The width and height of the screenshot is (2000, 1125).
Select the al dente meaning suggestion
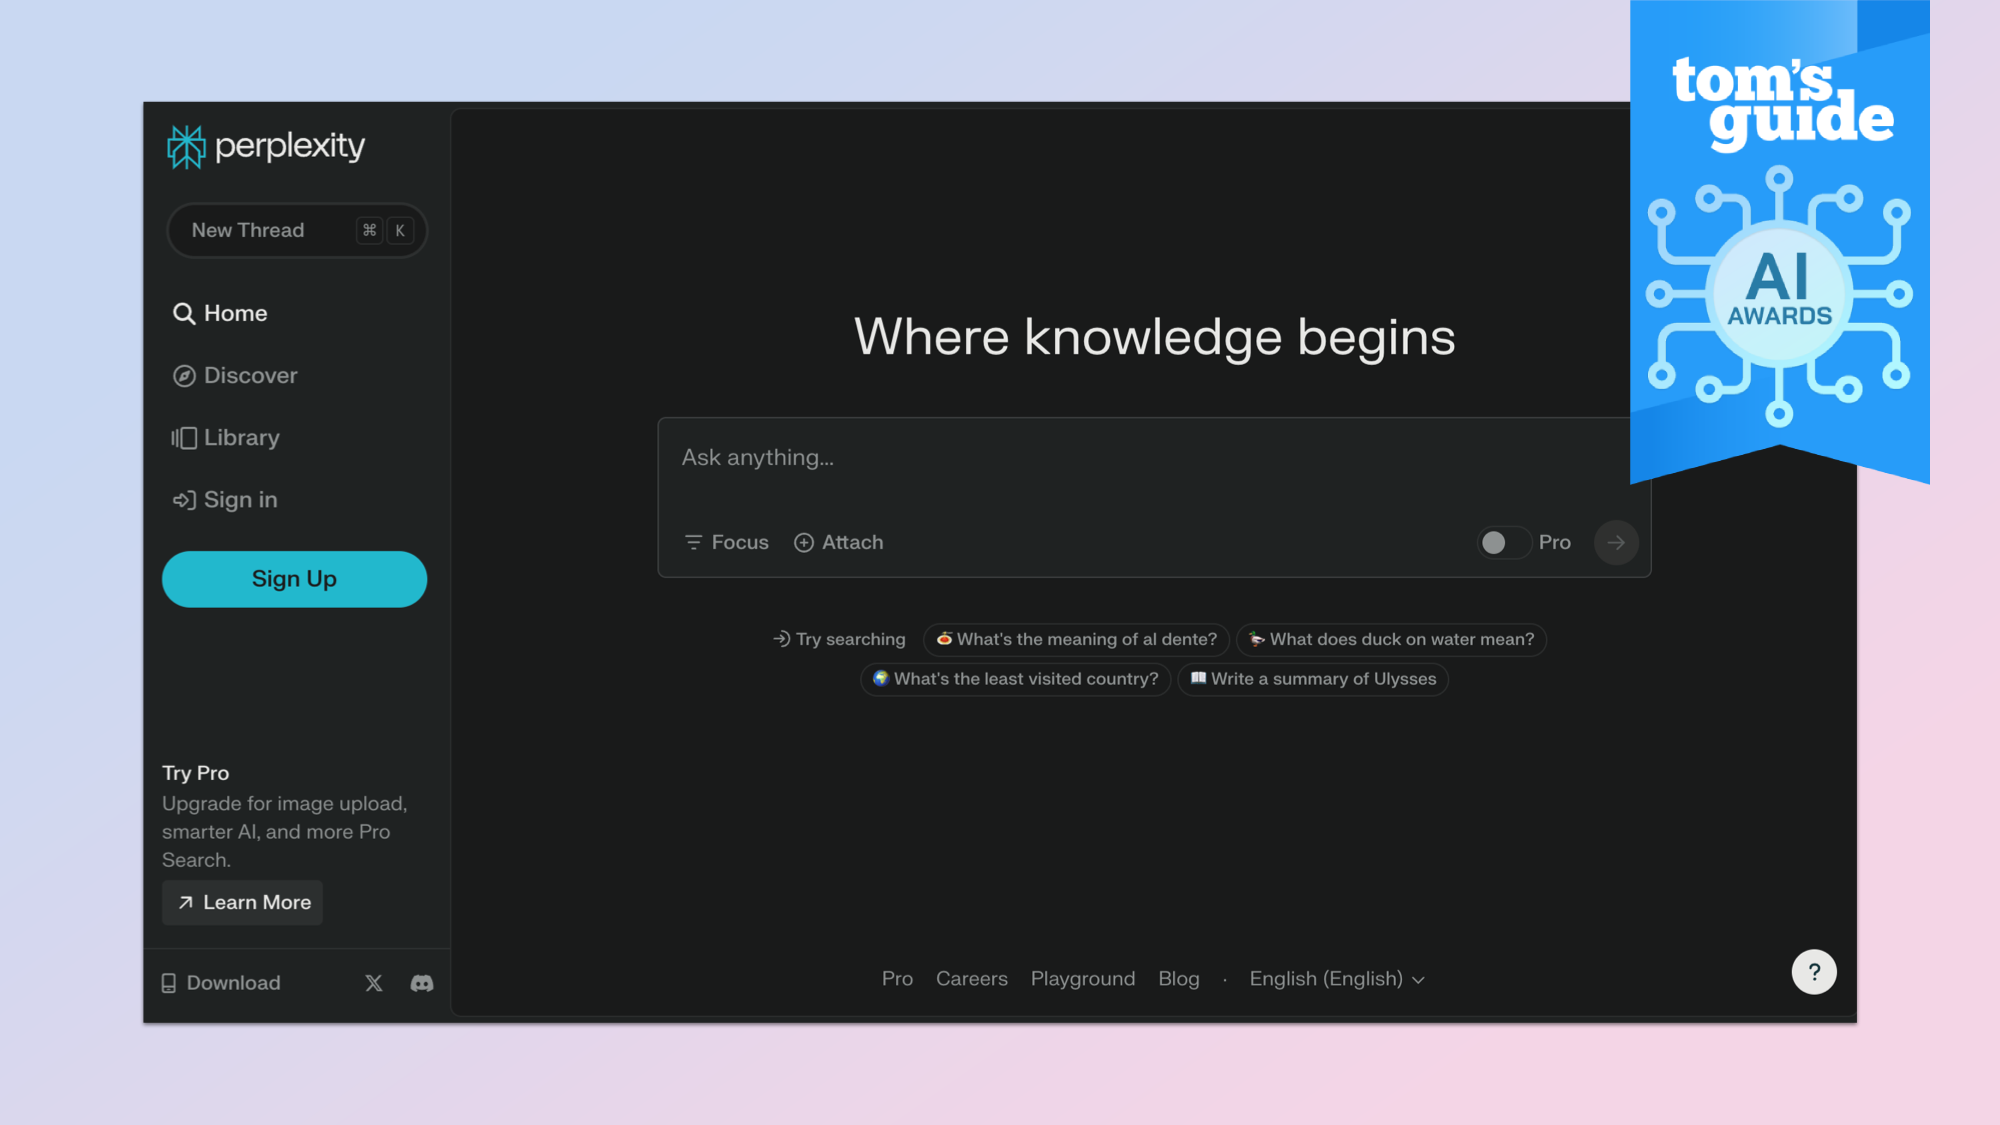[x=1076, y=639]
